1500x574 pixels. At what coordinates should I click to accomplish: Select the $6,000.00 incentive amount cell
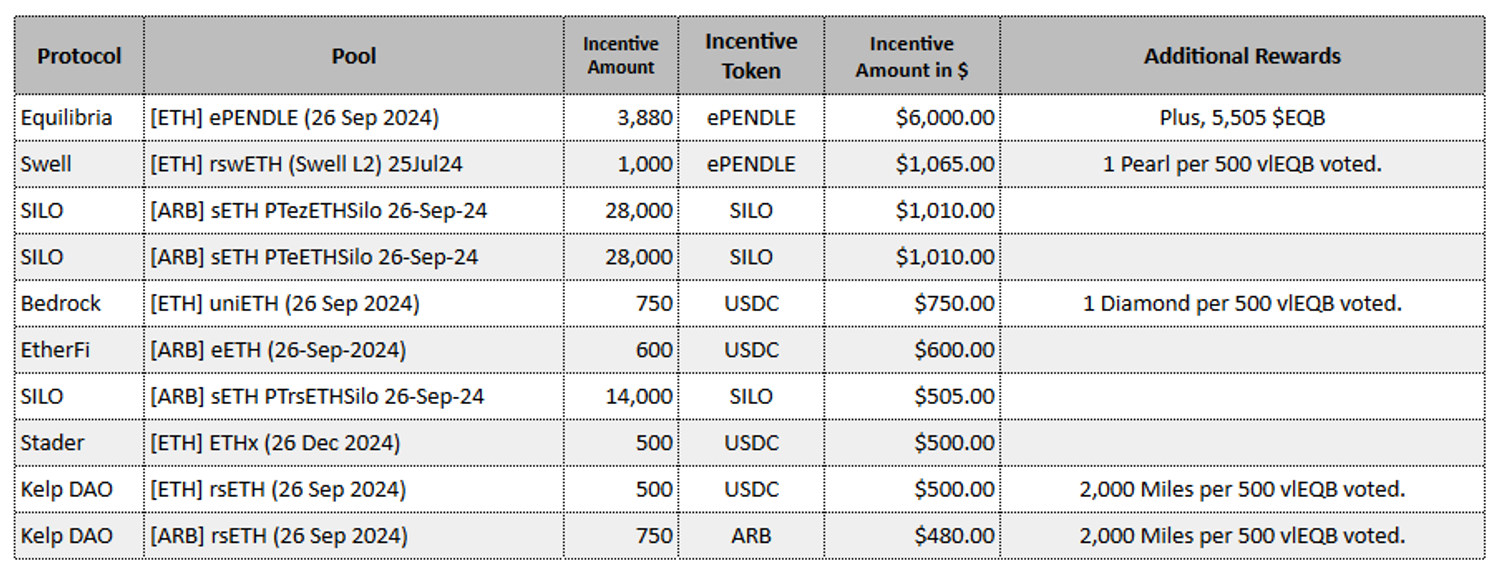(x=945, y=118)
